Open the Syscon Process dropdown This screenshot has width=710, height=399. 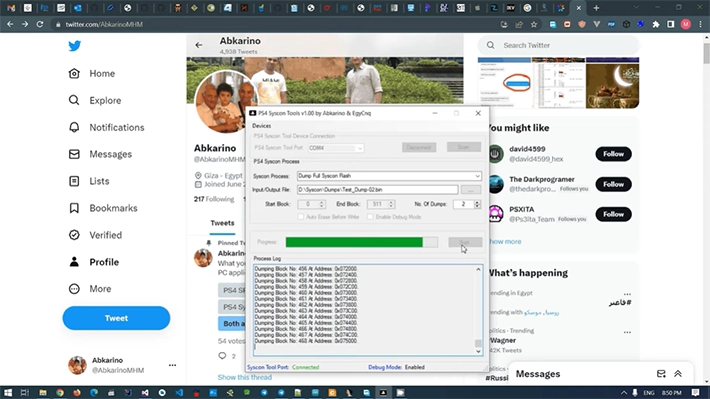tap(389, 176)
